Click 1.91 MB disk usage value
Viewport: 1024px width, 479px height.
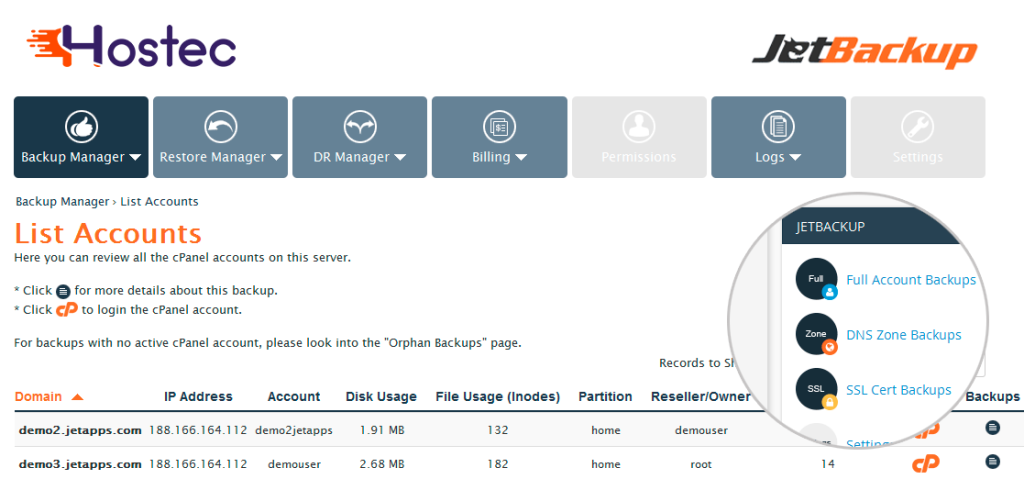(x=381, y=431)
